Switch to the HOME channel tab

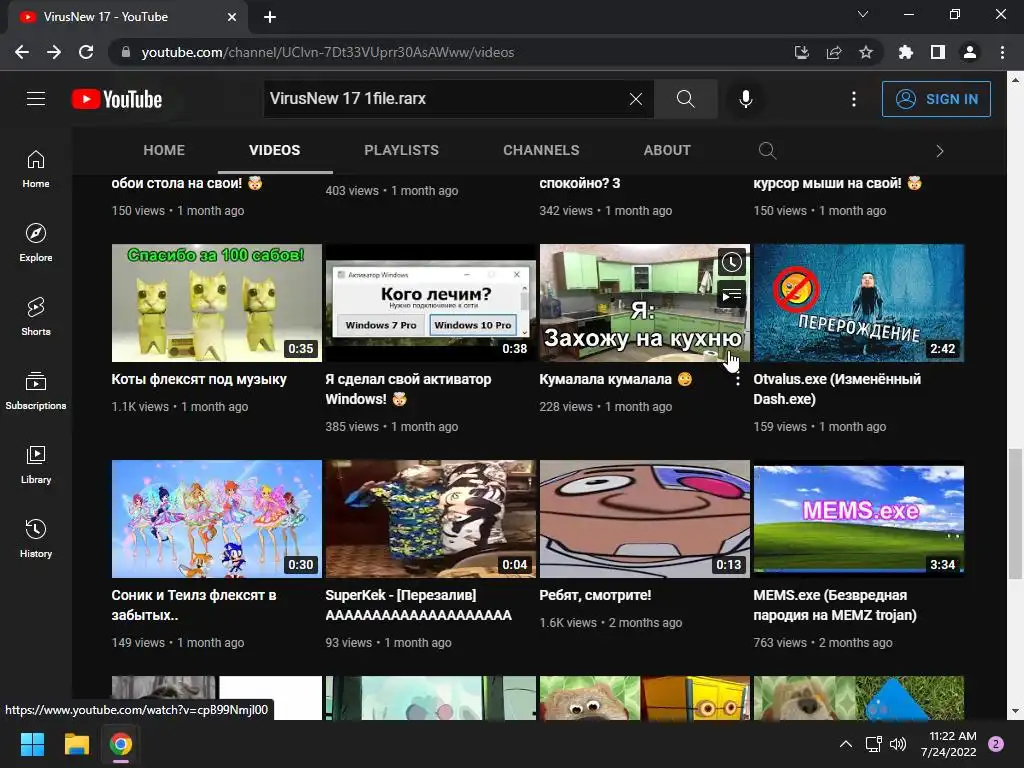point(164,150)
